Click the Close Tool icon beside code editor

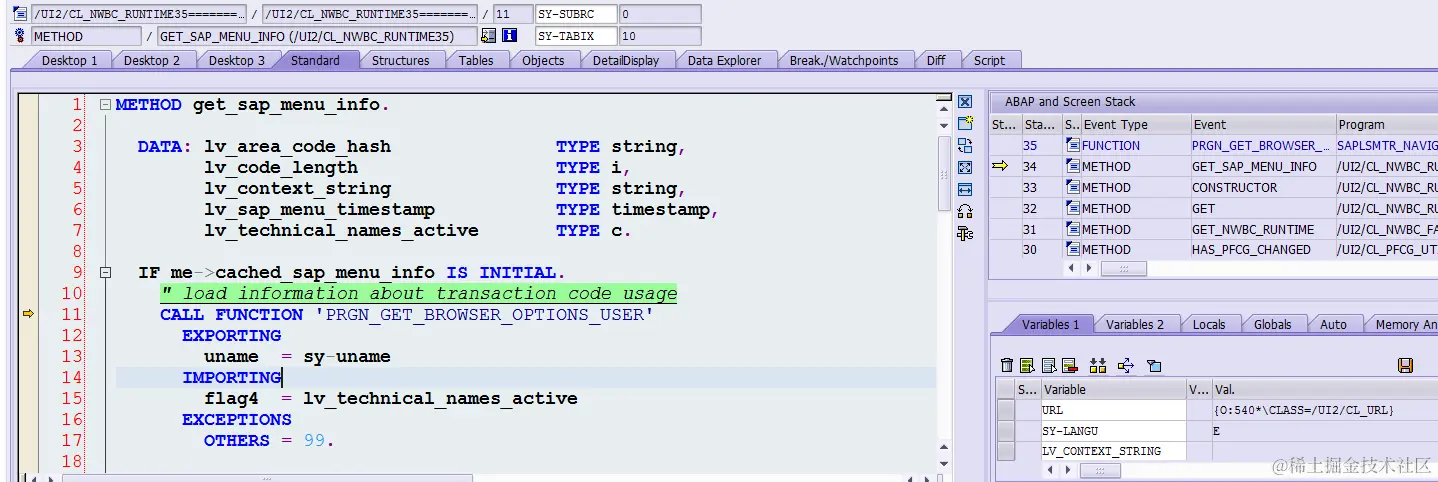click(965, 102)
